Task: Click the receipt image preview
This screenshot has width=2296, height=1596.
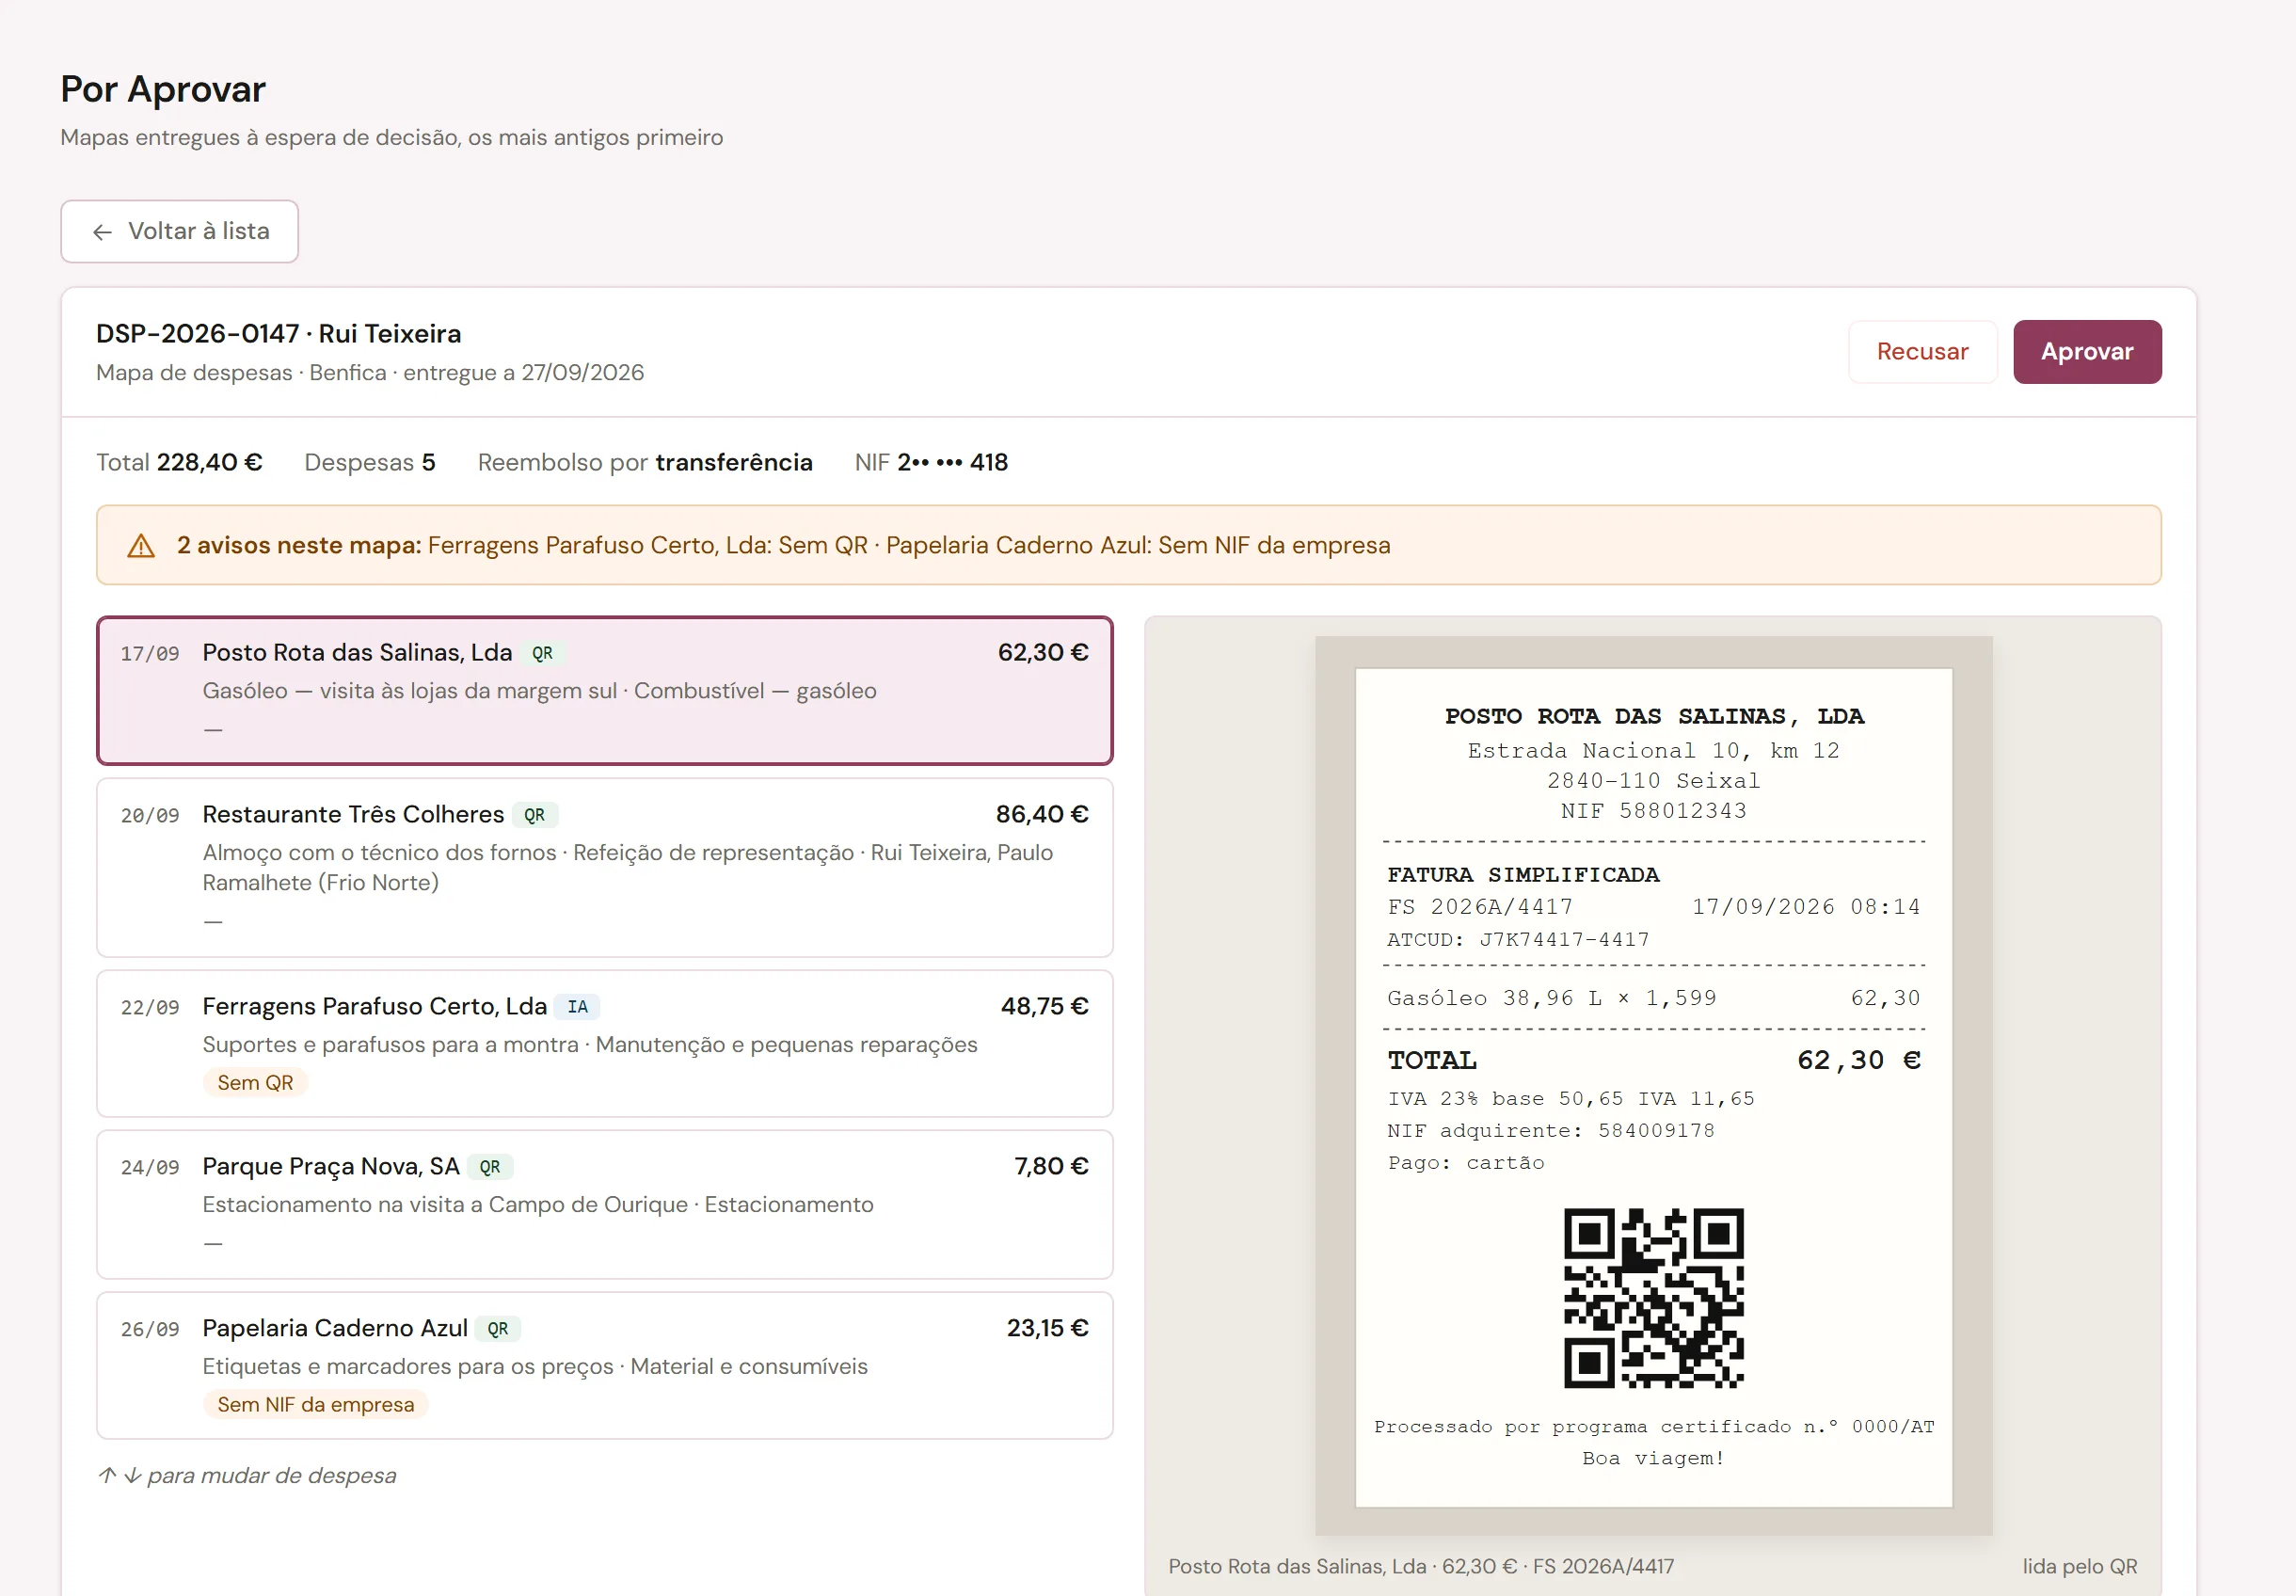Action: pos(1653,1086)
